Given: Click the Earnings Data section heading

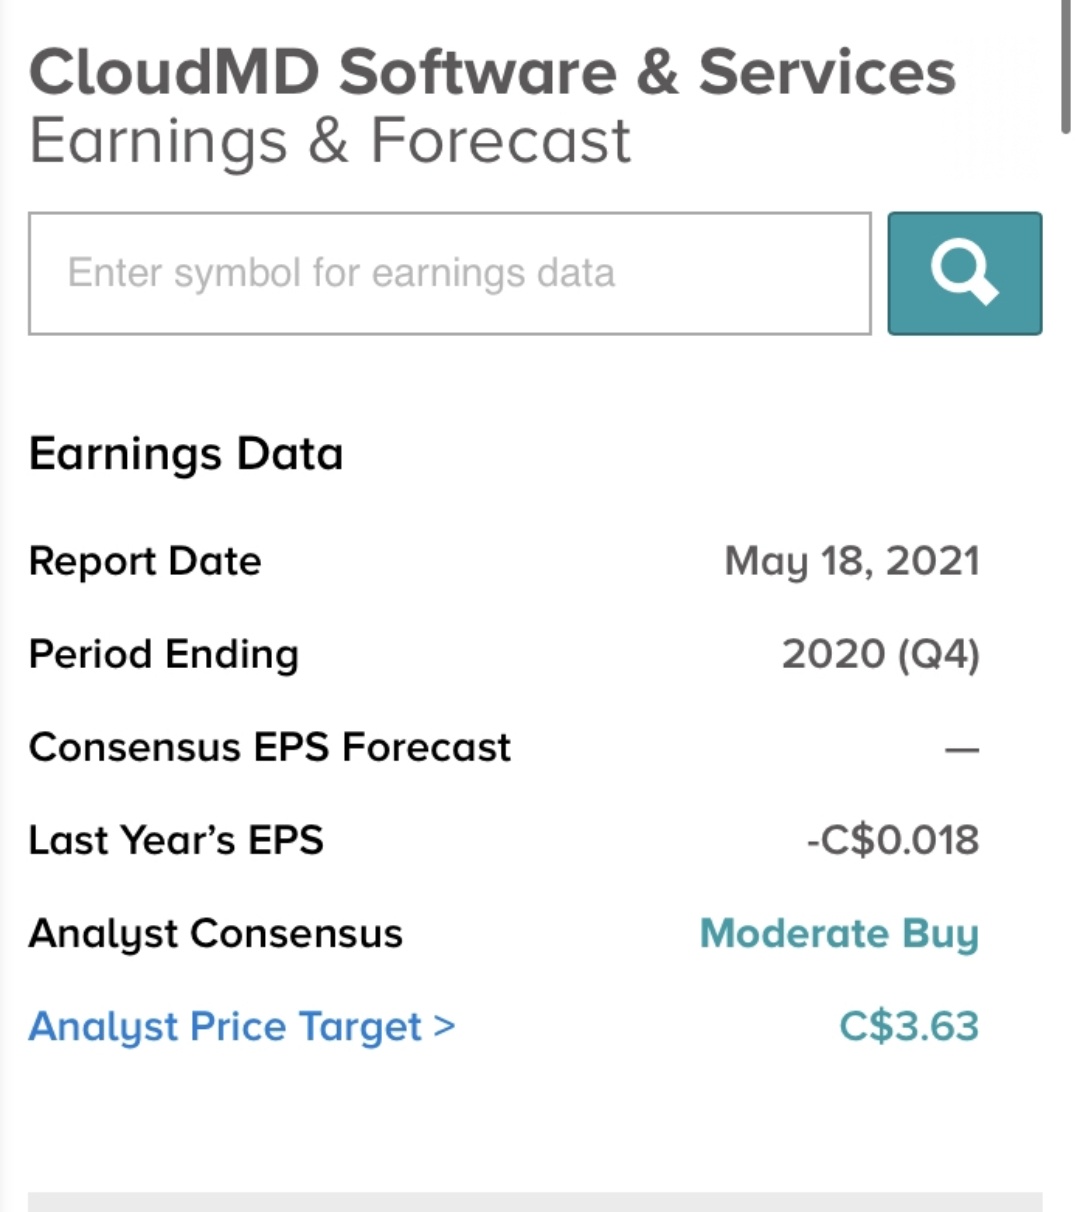Looking at the screenshot, I should coord(186,454).
